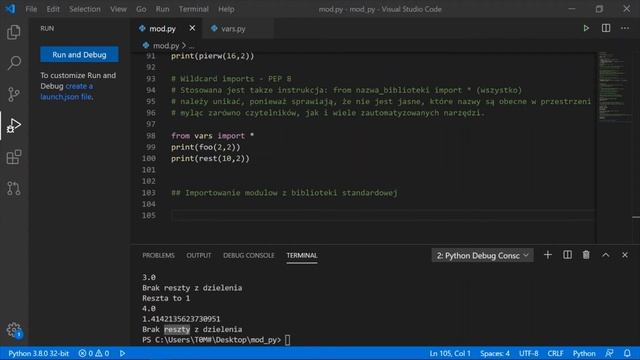This screenshot has width=640, height=360.
Task: Open the Source Control view
Action: point(14,94)
